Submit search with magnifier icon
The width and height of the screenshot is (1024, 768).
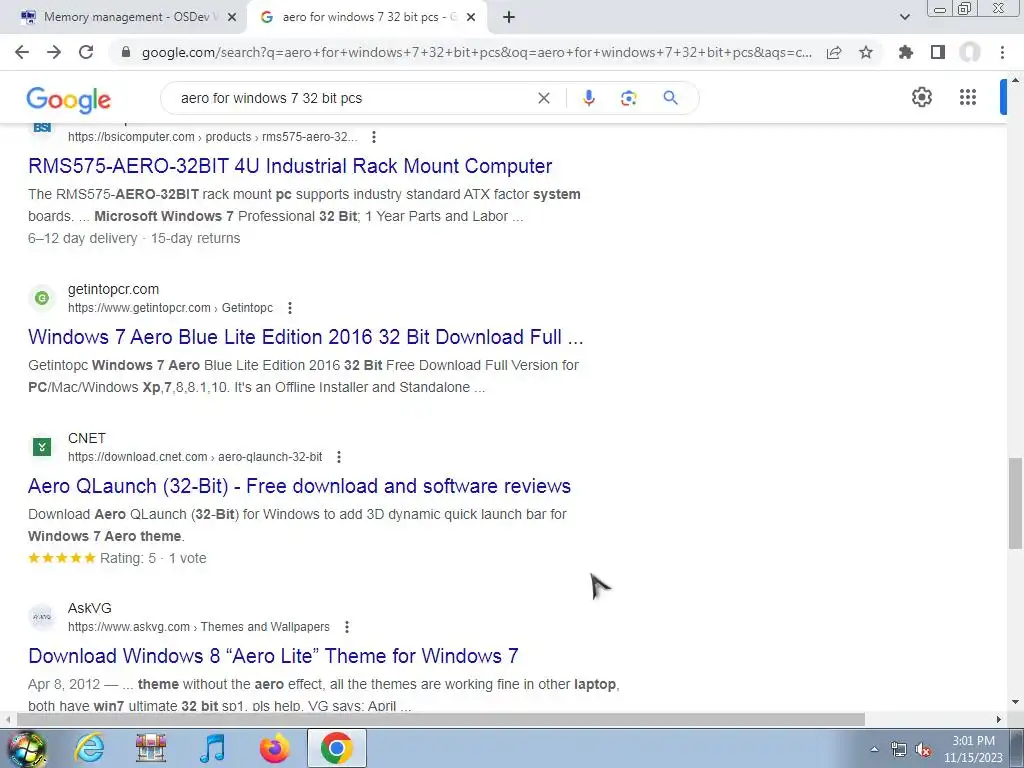point(670,98)
